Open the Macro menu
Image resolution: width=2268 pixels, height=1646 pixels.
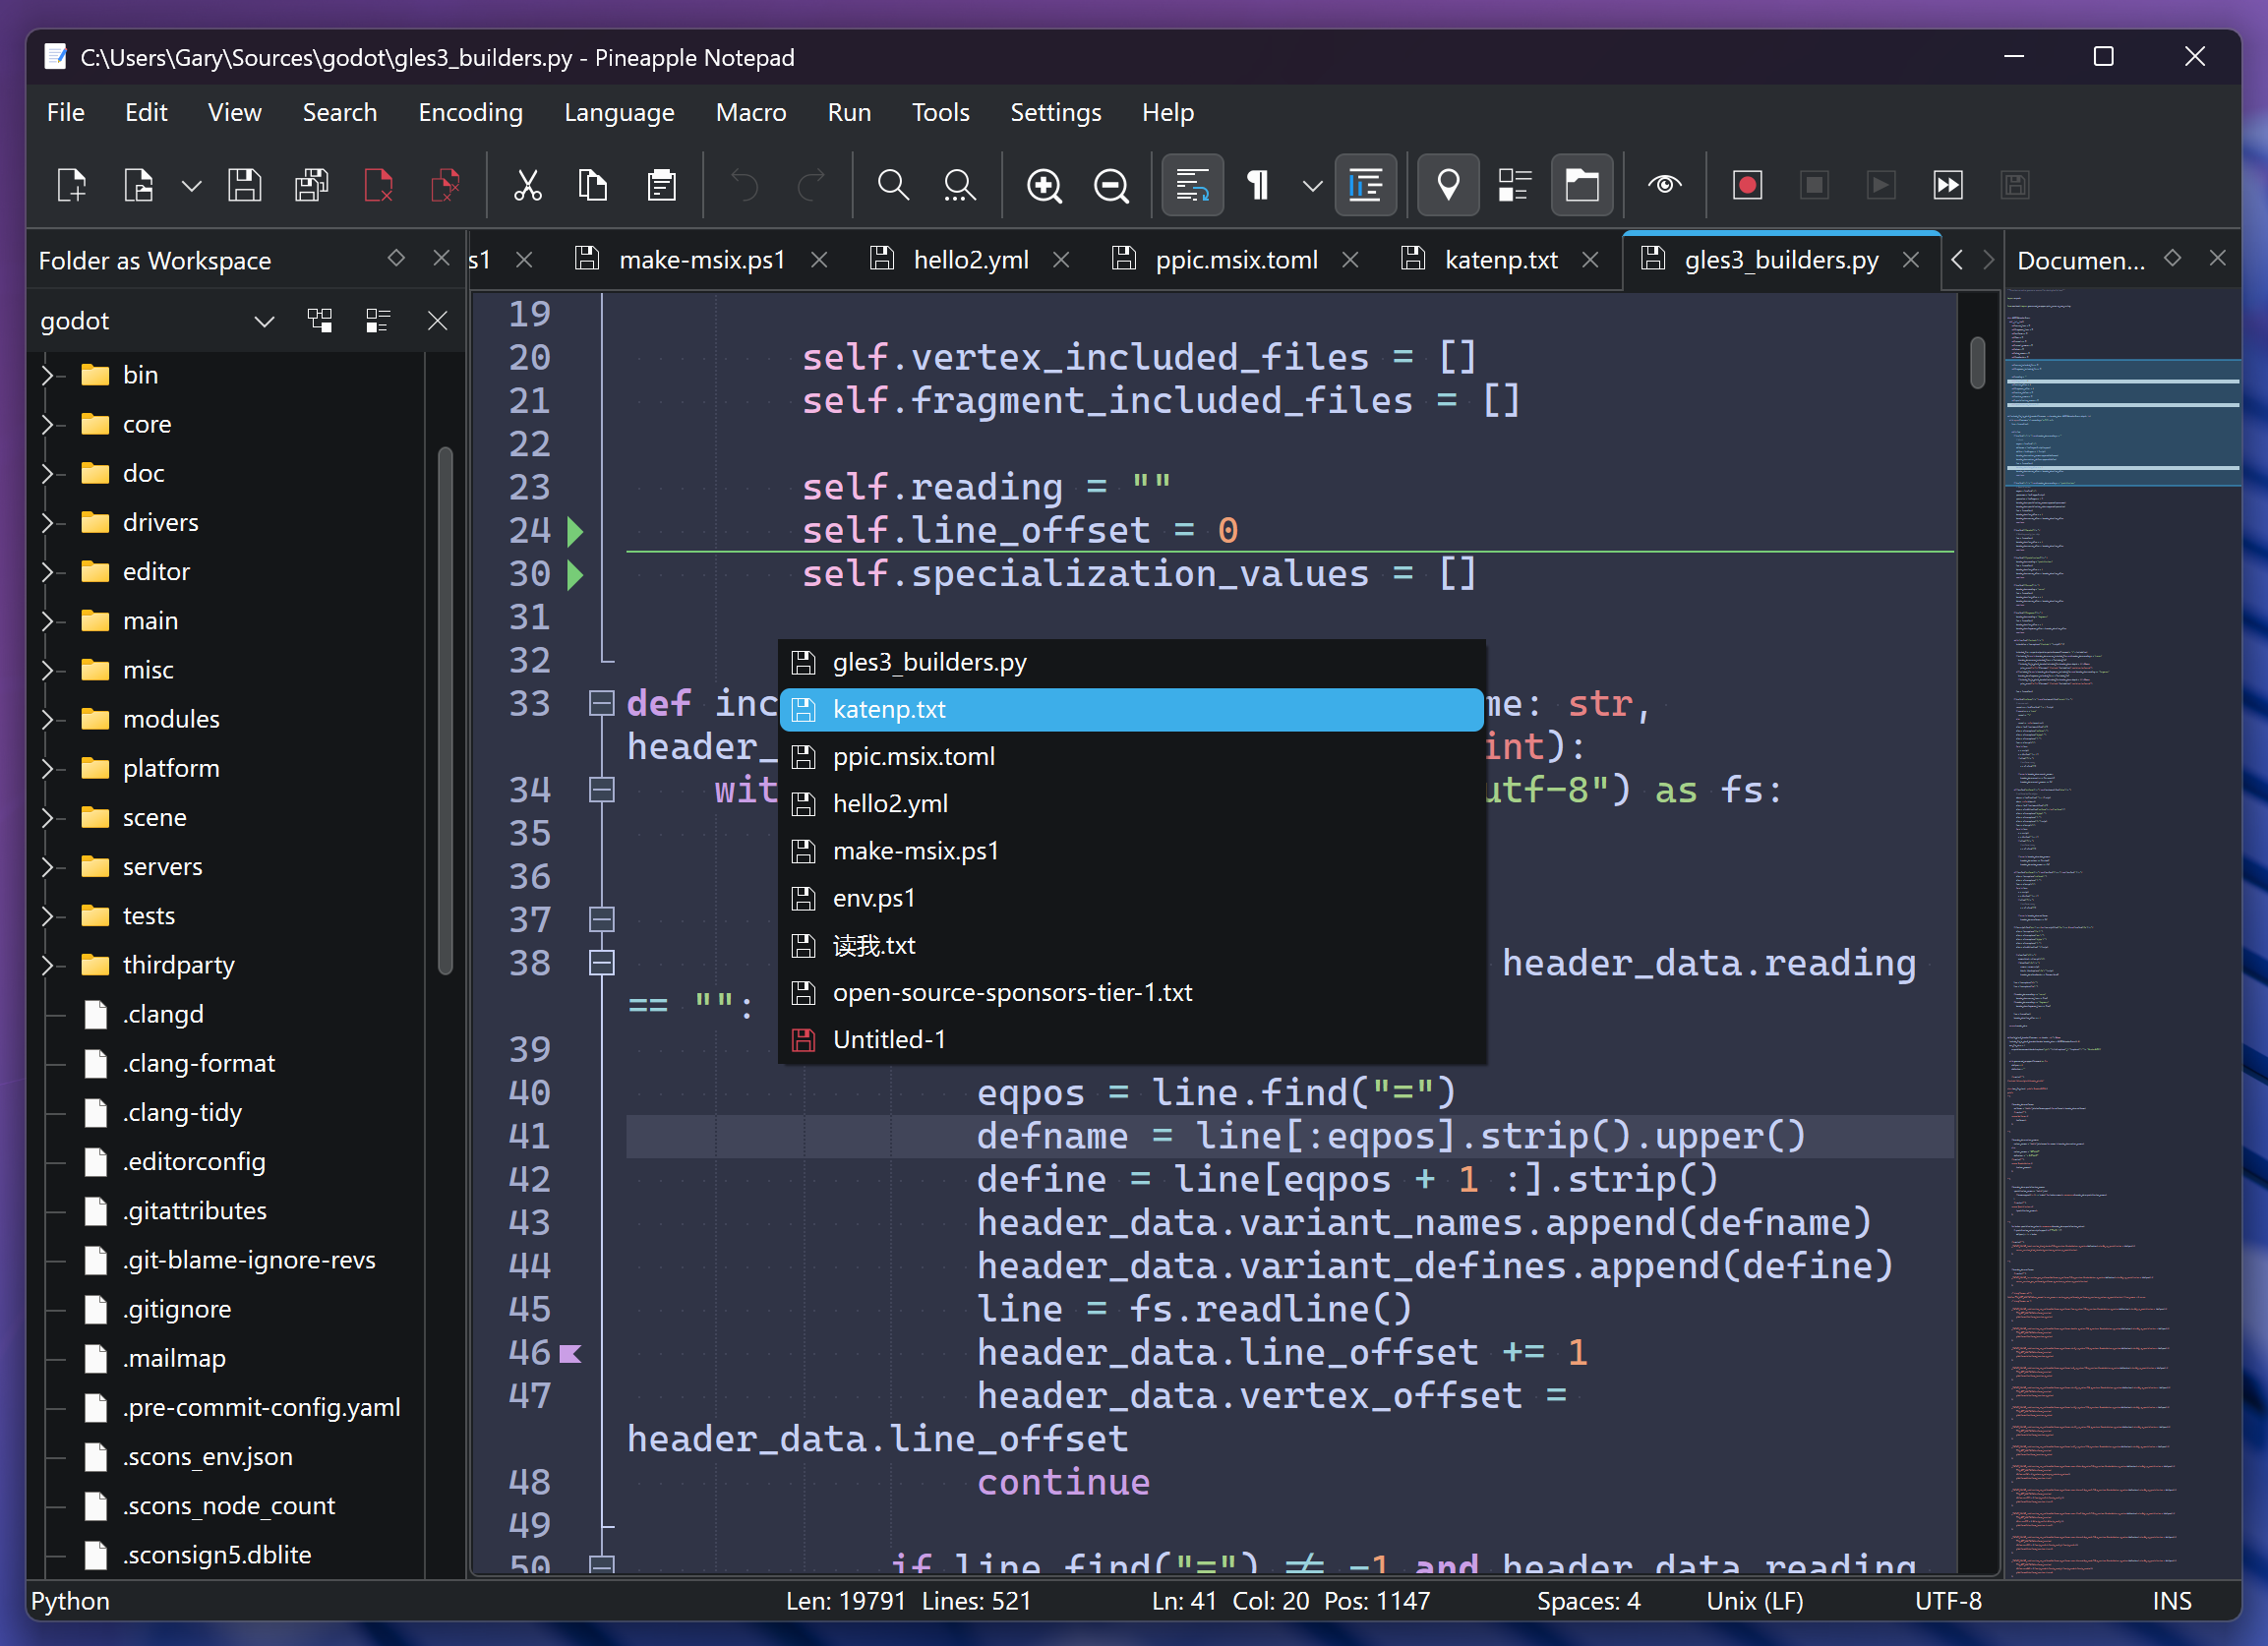pos(751,112)
